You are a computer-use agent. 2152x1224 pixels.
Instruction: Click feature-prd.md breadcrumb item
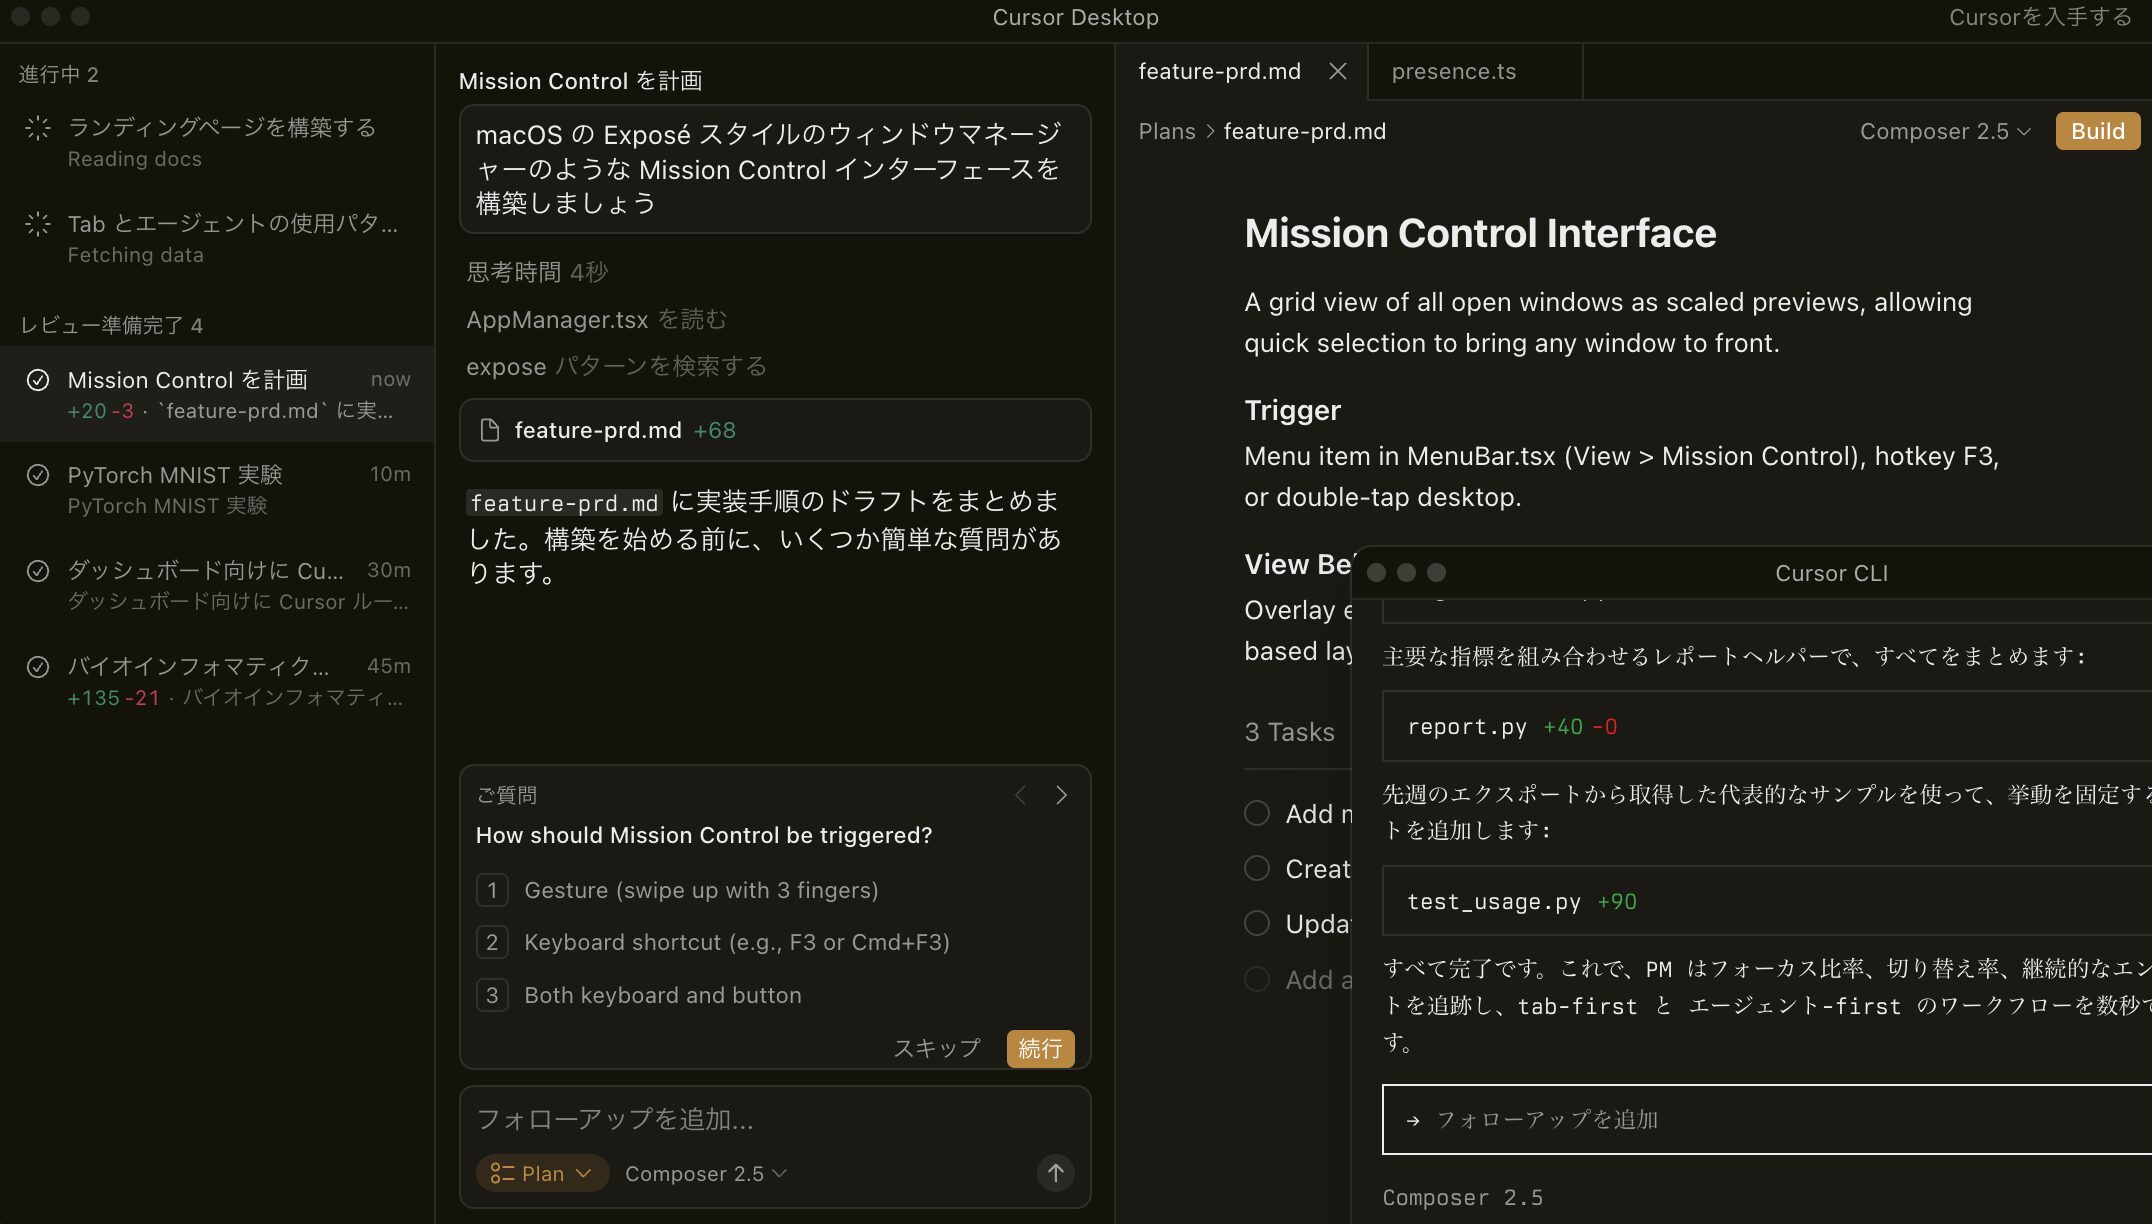[1304, 131]
